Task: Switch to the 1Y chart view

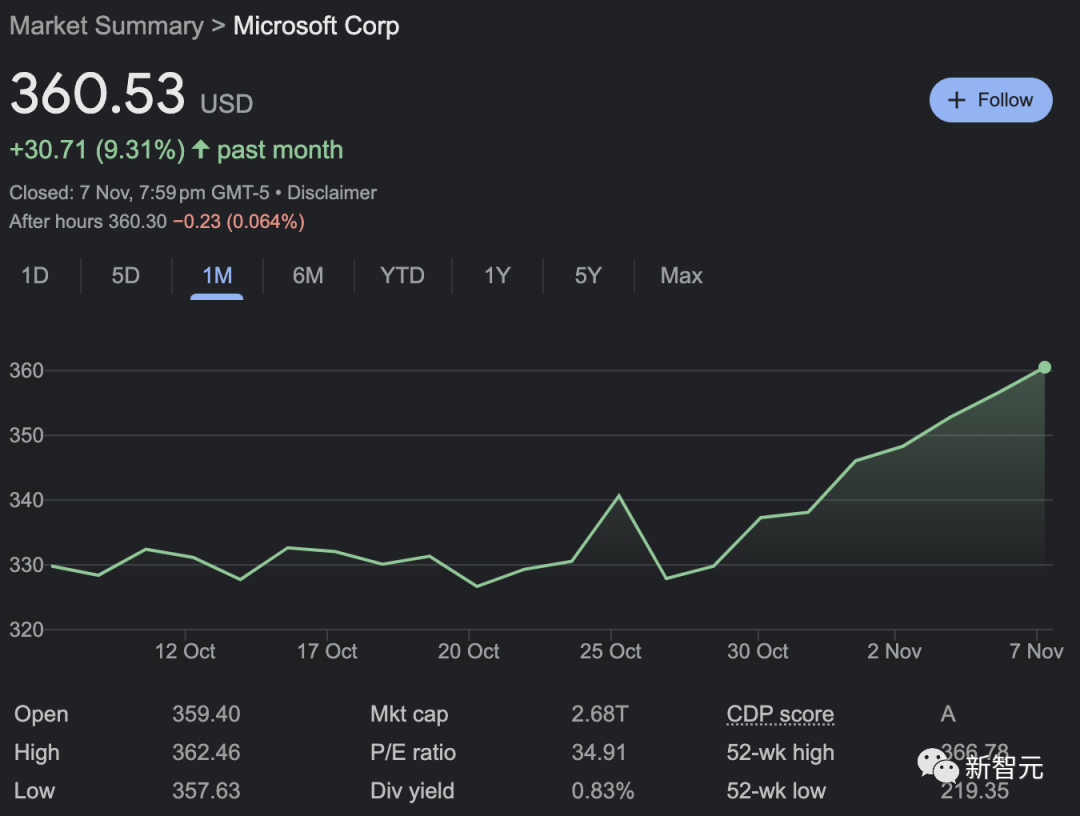Action: 497,276
